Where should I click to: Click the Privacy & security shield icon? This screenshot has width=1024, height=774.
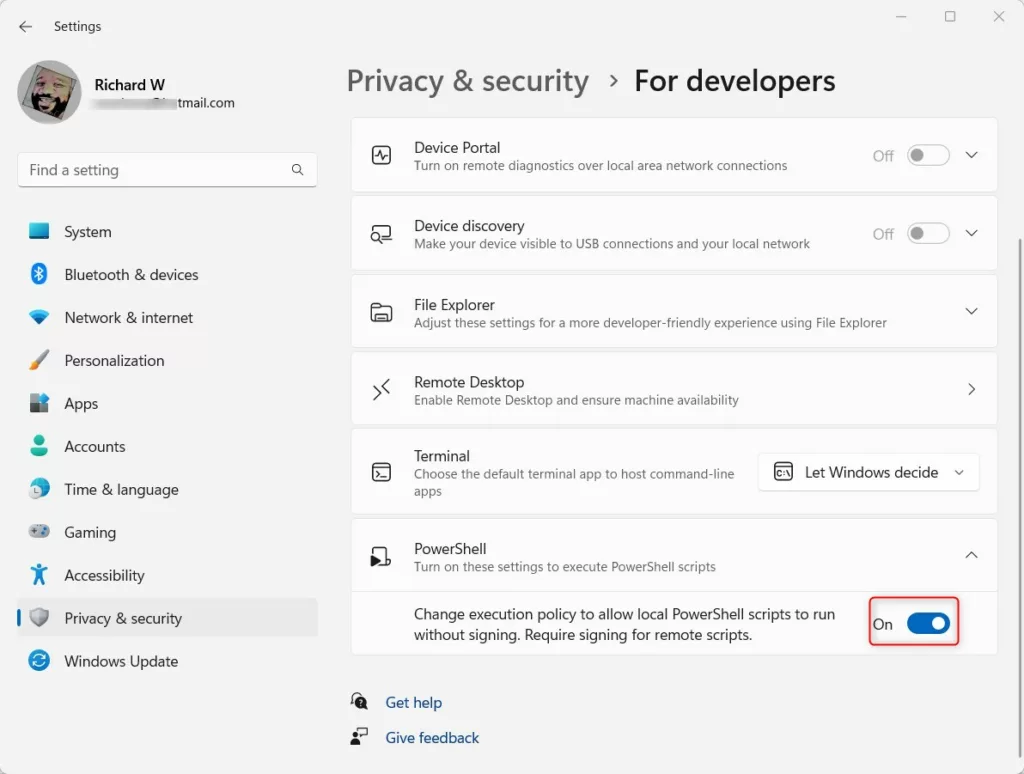39,618
